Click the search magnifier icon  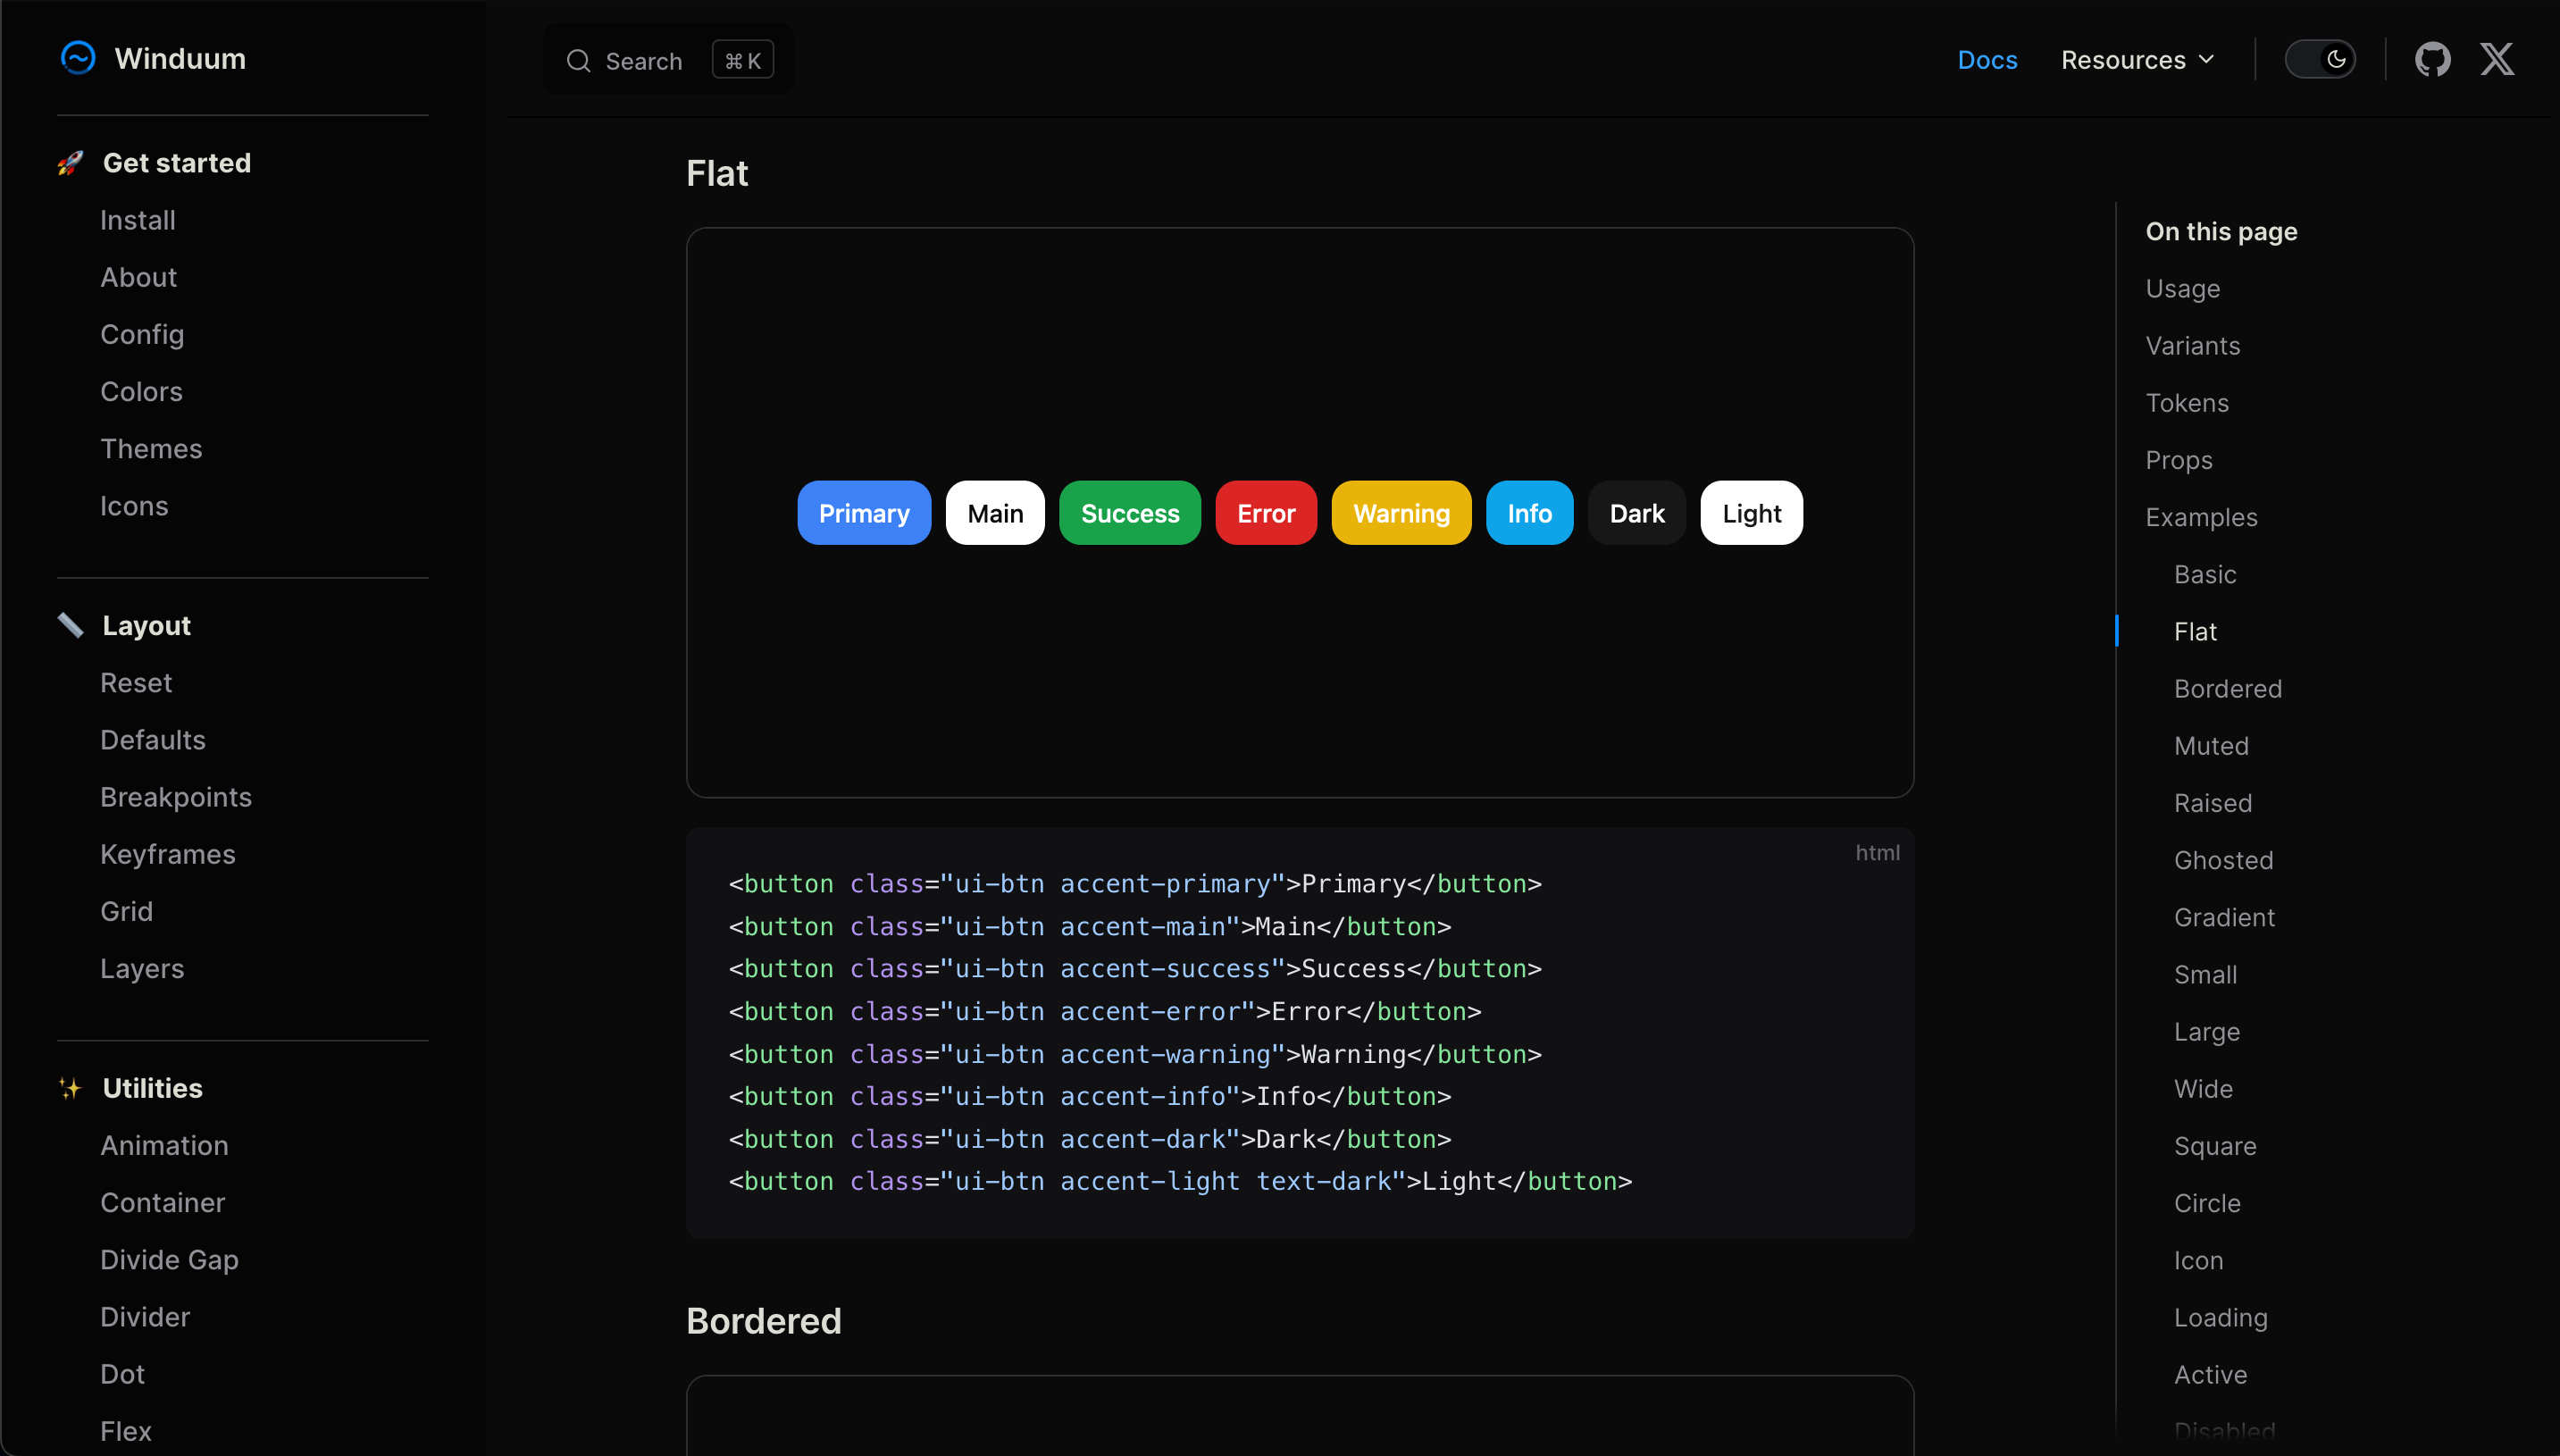click(579, 61)
